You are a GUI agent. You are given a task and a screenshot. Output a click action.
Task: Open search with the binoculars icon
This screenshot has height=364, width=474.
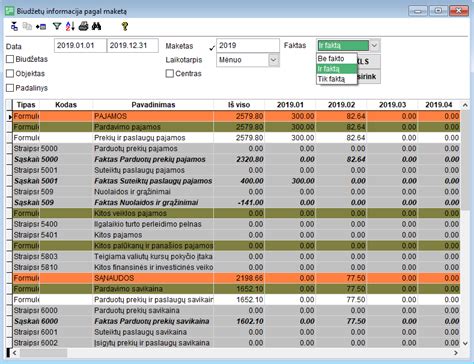coord(96,26)
